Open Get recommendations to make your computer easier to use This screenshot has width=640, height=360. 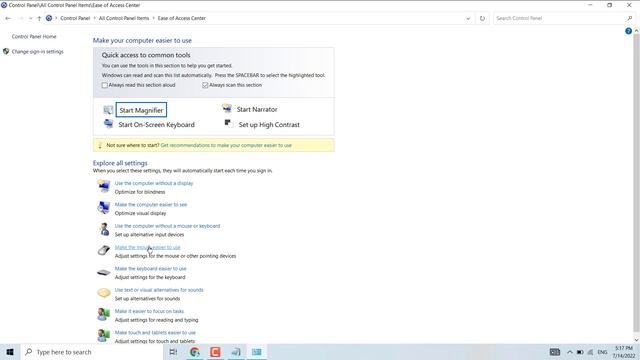tap(226, 145)
